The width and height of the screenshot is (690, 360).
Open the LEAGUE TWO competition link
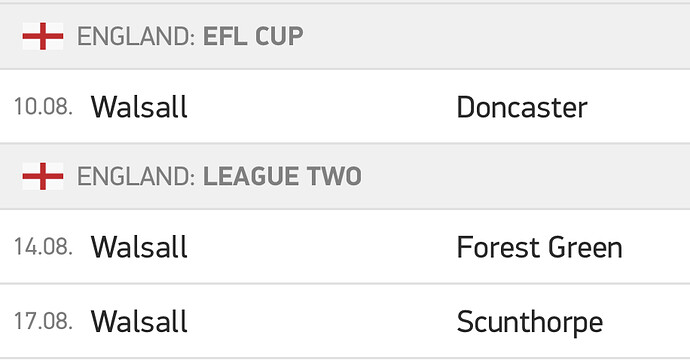click(282, 176)
